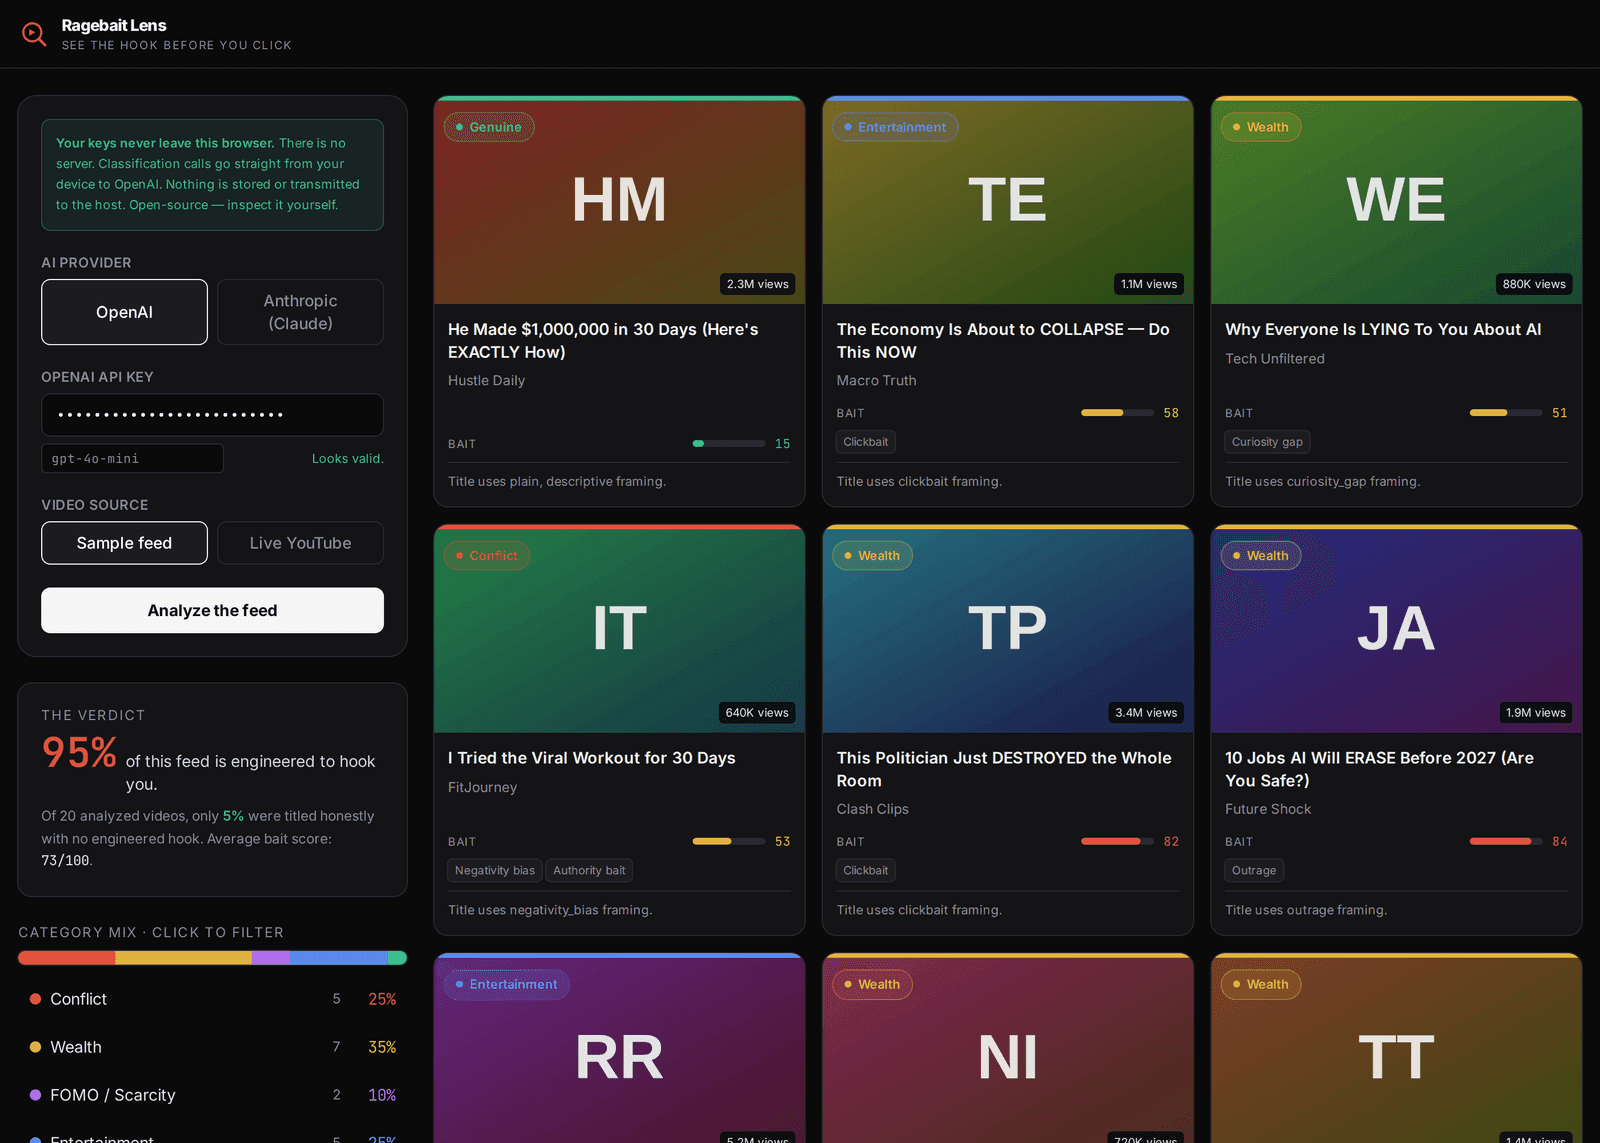Click Entertainment badge on RR card
Viewport: 1600px width, 1143px height.
coord(507,984)
